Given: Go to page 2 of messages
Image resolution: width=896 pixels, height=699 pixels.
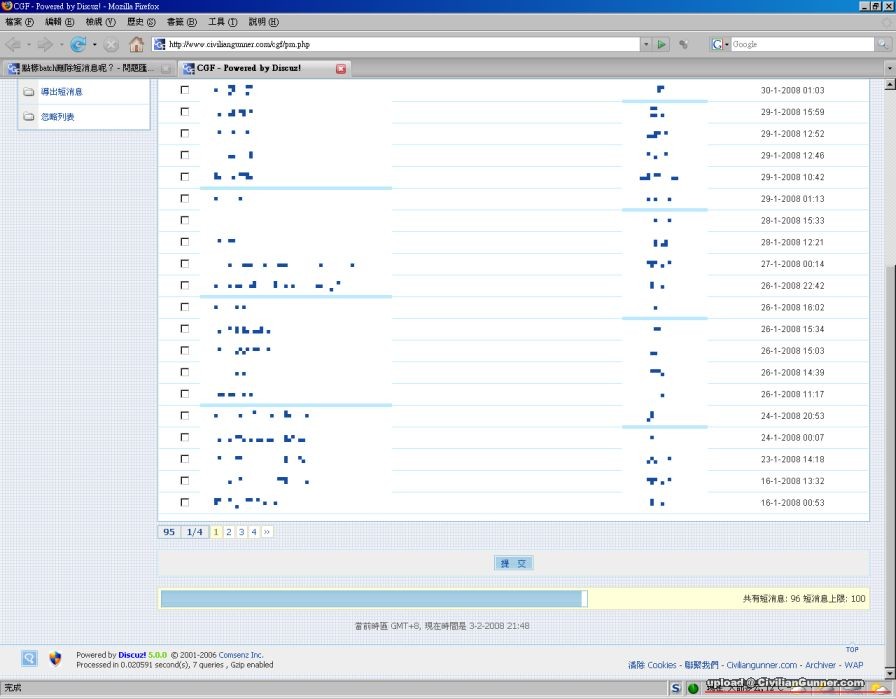Looking at the screenshot, I should [229, 532].
